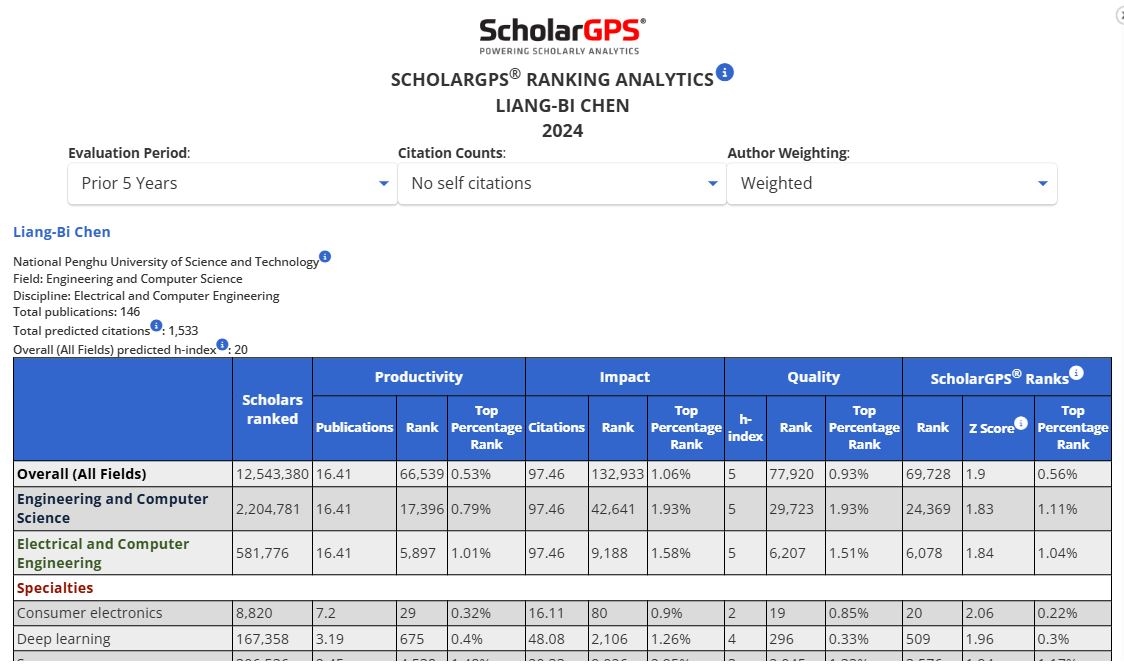This screenshot has width=1124, height=669.
Task: Click close icon at top right corner
Action: pyautogui.click(x=1120, y=14)
